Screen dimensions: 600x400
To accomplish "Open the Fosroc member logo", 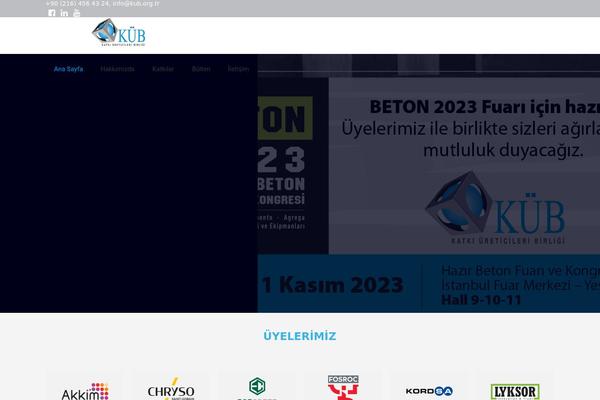I will (343, 387).
